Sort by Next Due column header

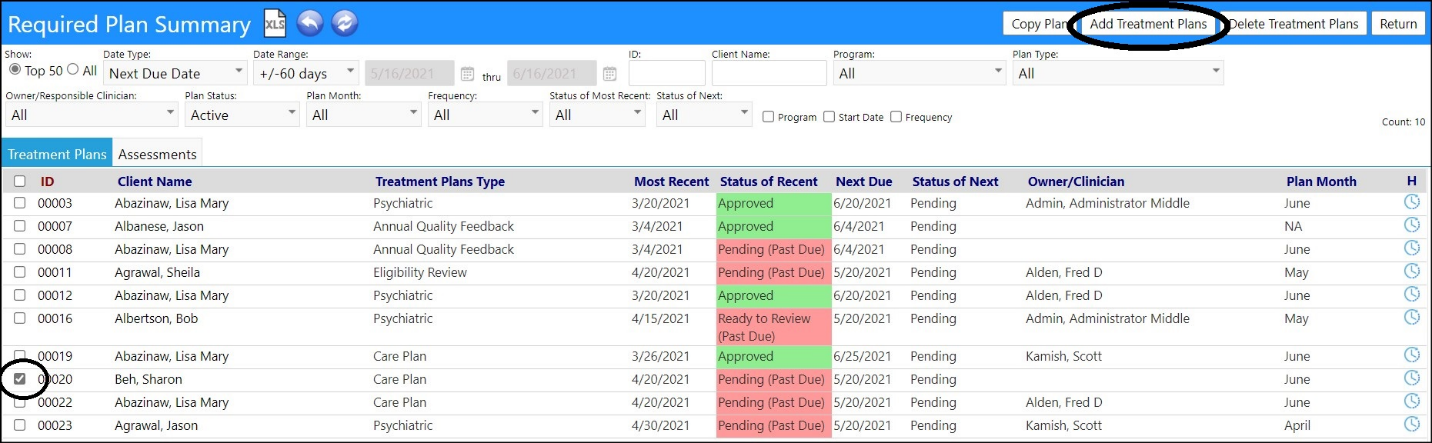coord(864,181)
